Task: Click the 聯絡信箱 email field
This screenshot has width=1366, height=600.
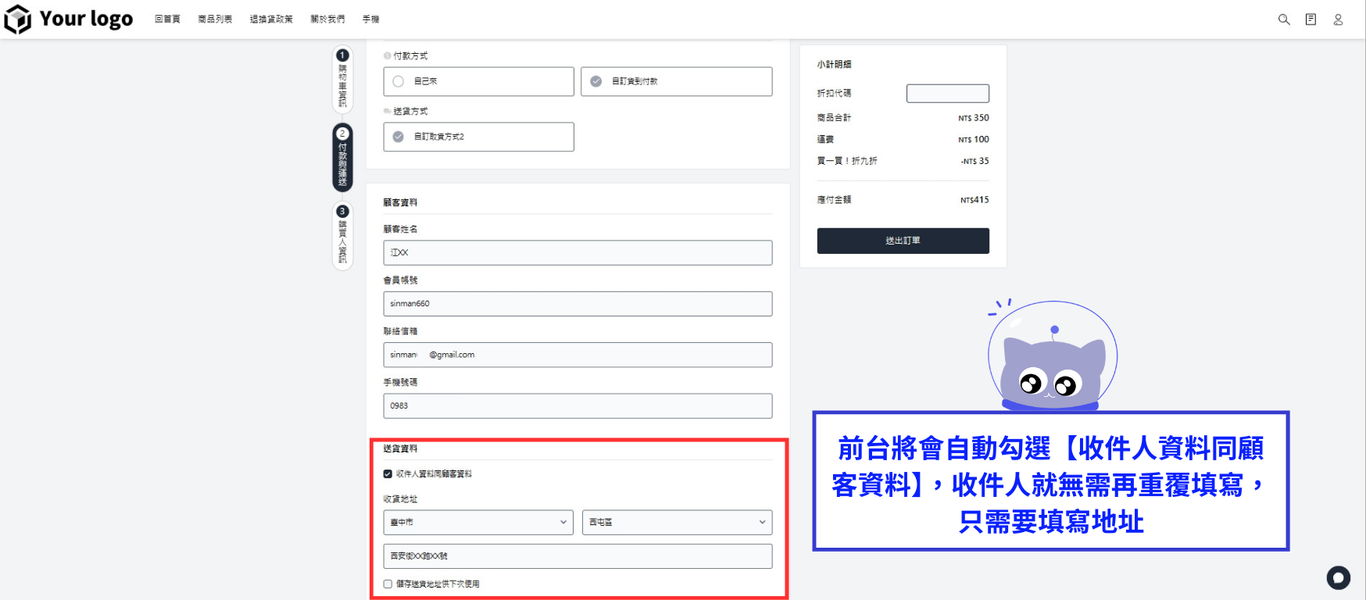Action: click(x=578, y=355)
